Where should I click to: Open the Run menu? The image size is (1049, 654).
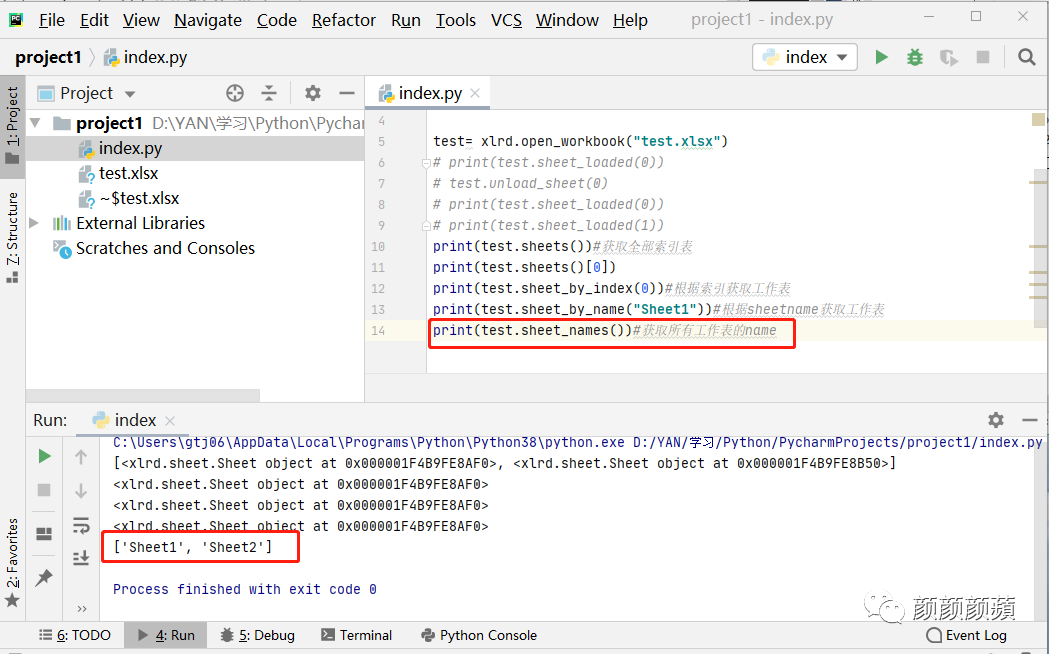click(x=405, y=20)
